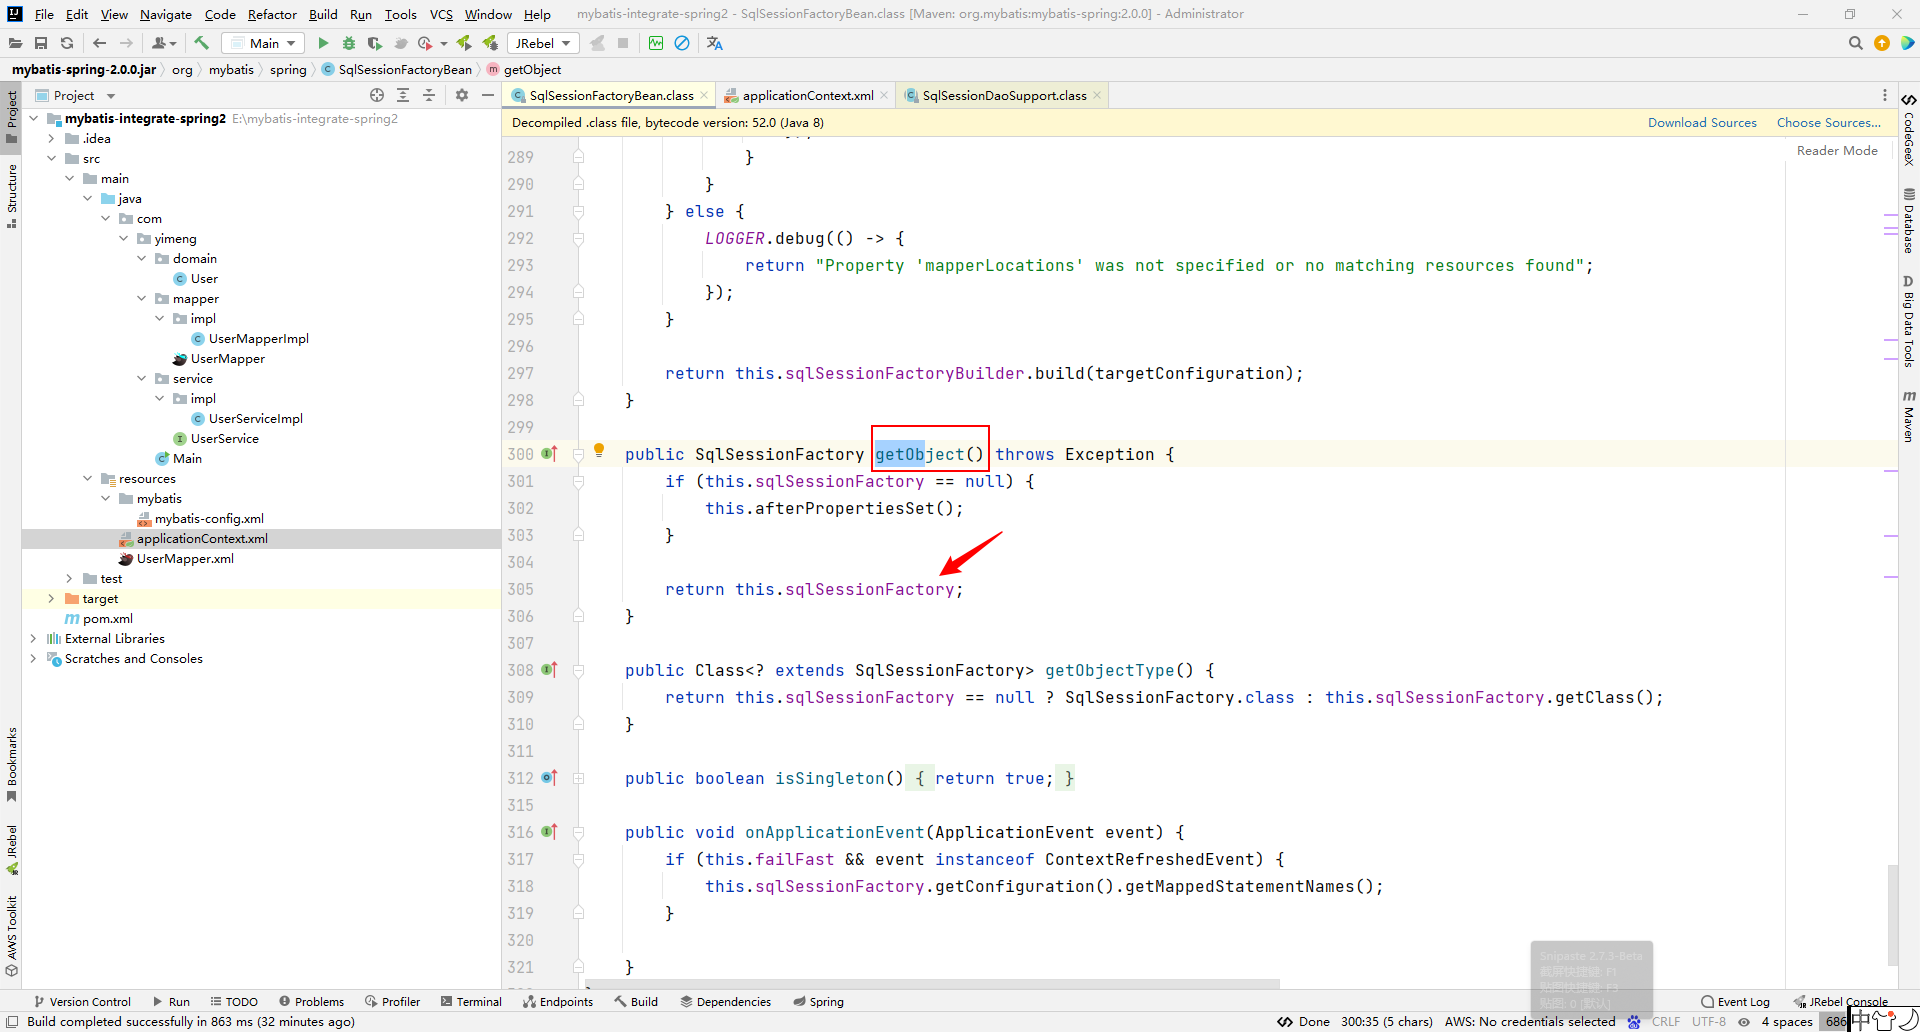Screen dimensions: 1920x1032
Task: Click the intention lightbulb on line 300
Action: [599, 450]
